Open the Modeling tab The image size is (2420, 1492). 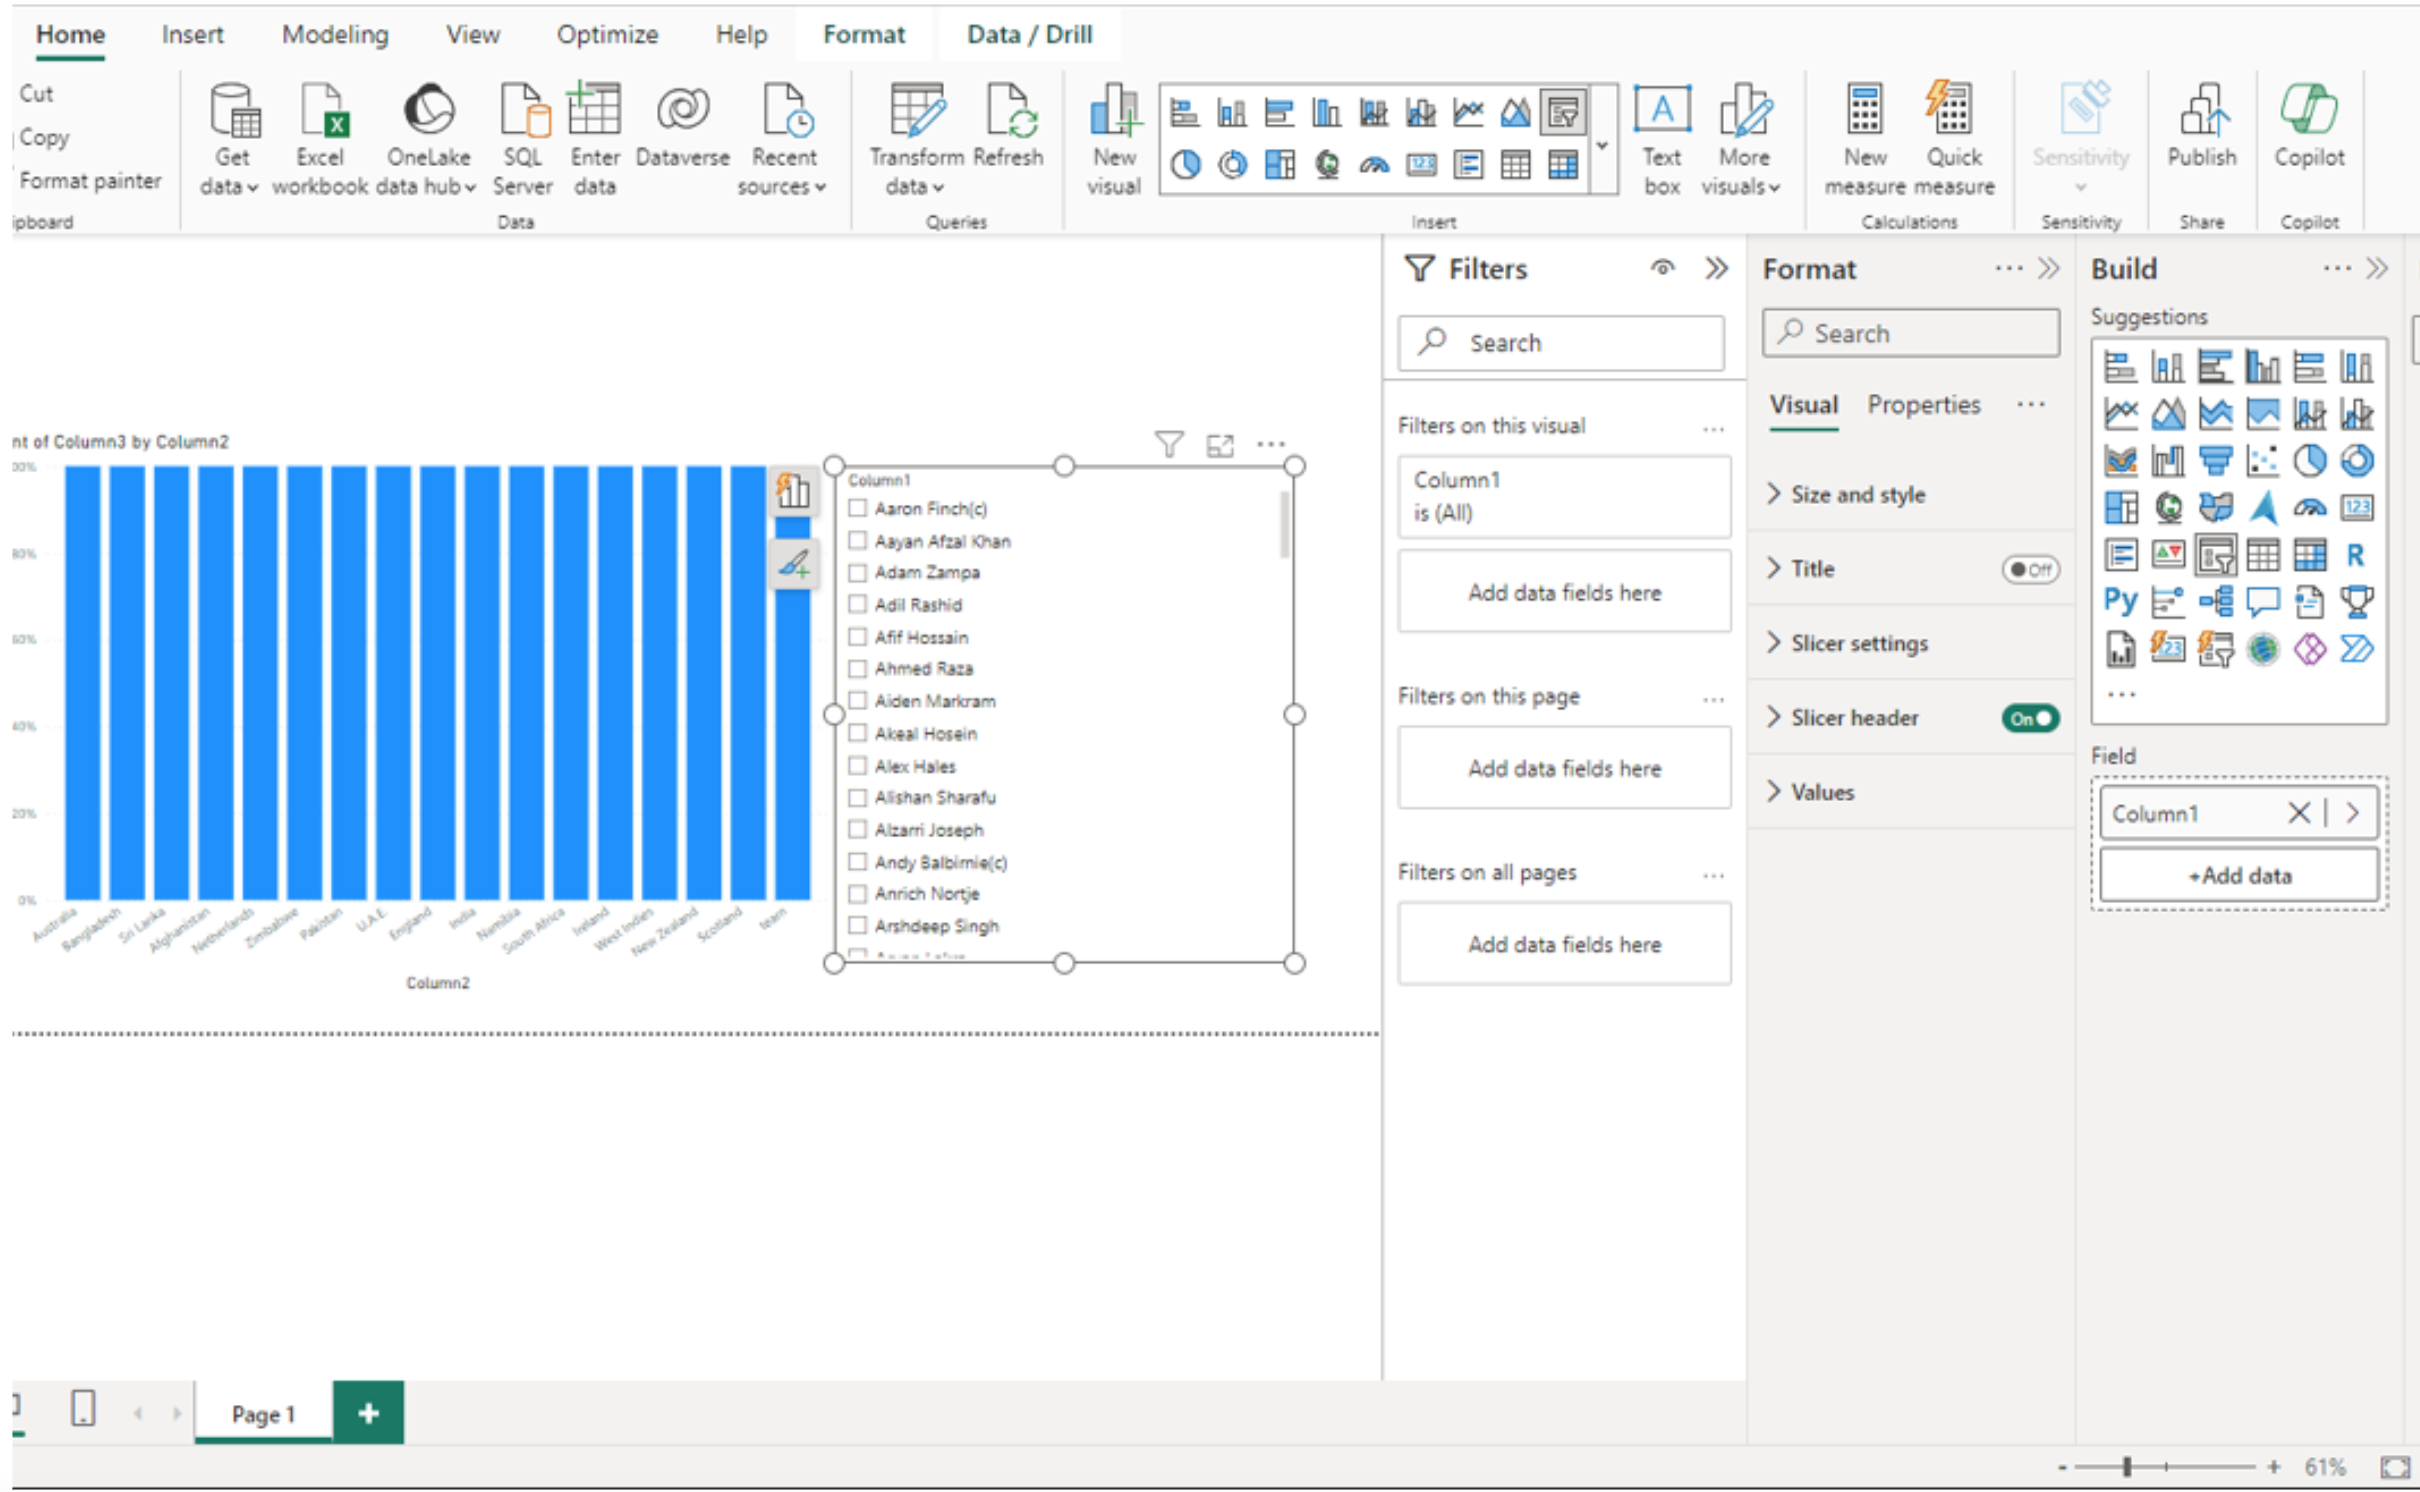click(x=335, y=34)
